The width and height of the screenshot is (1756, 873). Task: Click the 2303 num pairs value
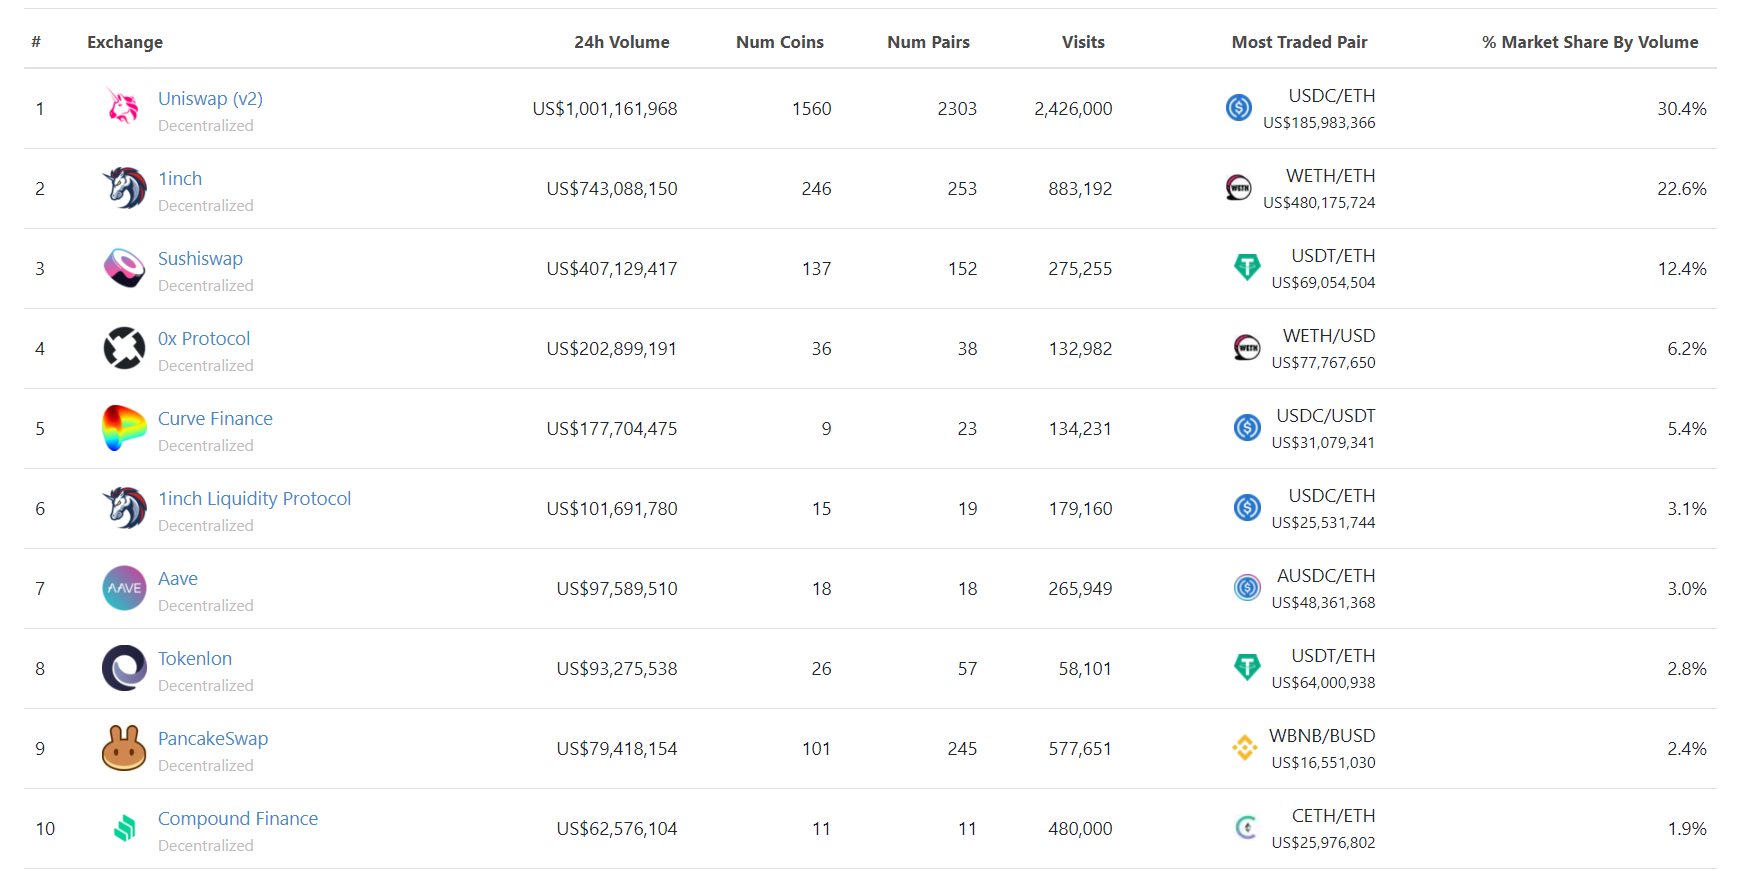pyautogui.click(x=957, y=108)
